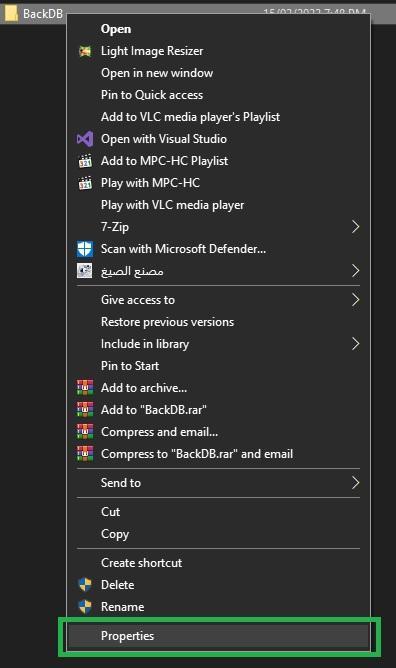Choose Add to MPC-HC Playlist
The width and height of the screenshot is (396, 668).
(218, 161)
